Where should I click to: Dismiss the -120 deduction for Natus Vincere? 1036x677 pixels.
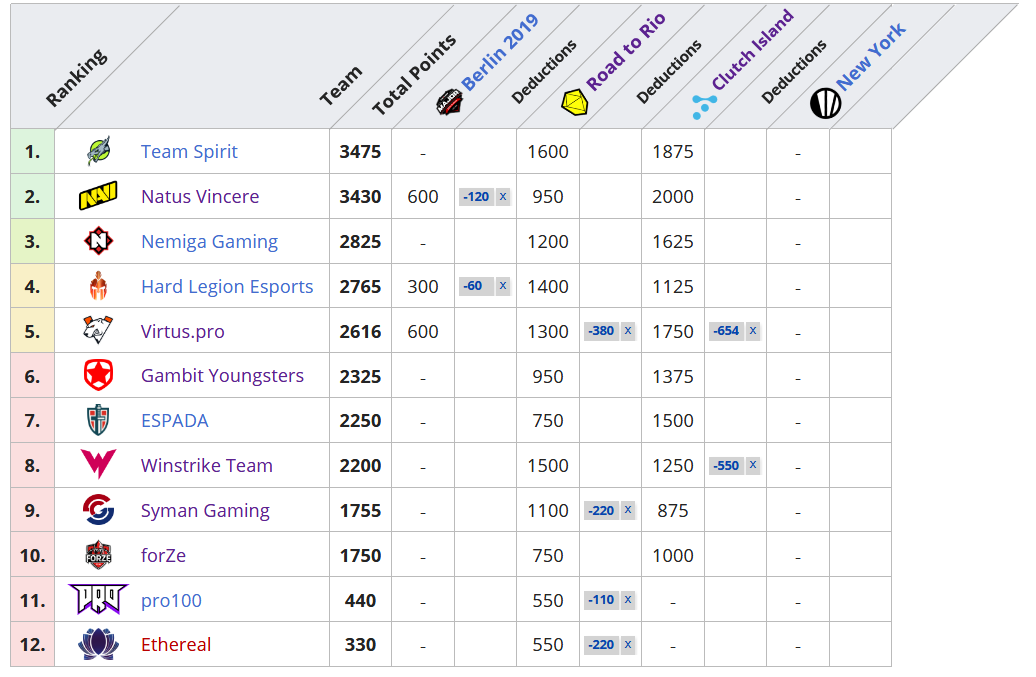point(503,196)
